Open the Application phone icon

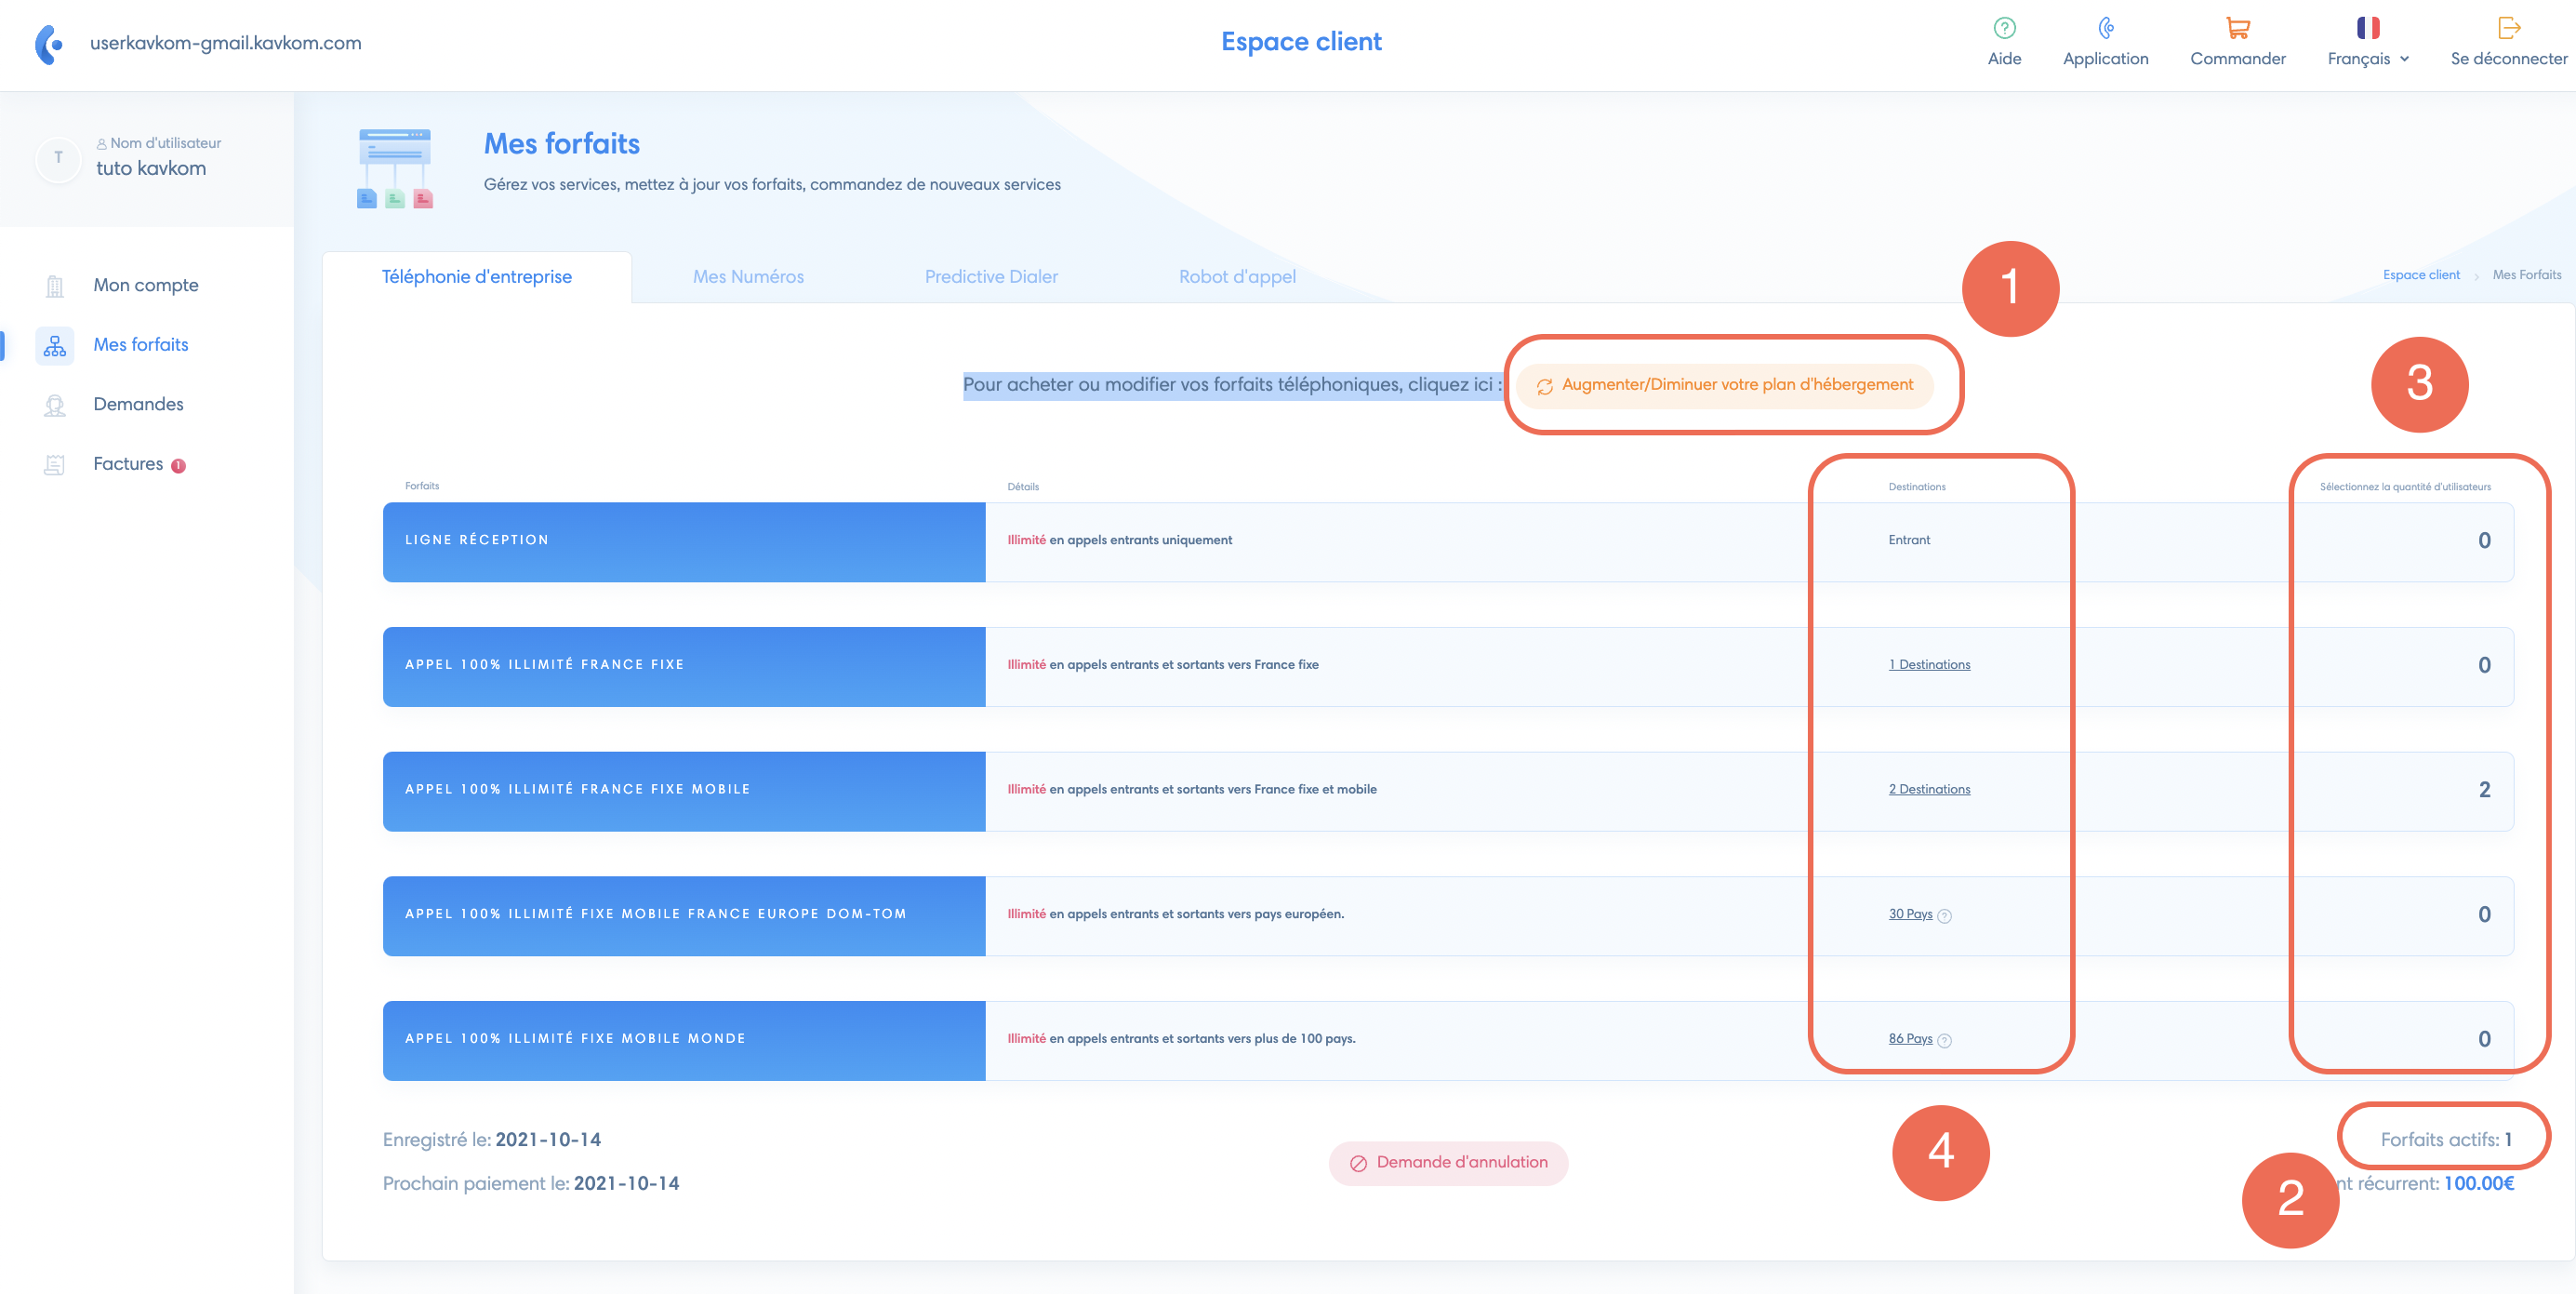tap(2105, 28)
